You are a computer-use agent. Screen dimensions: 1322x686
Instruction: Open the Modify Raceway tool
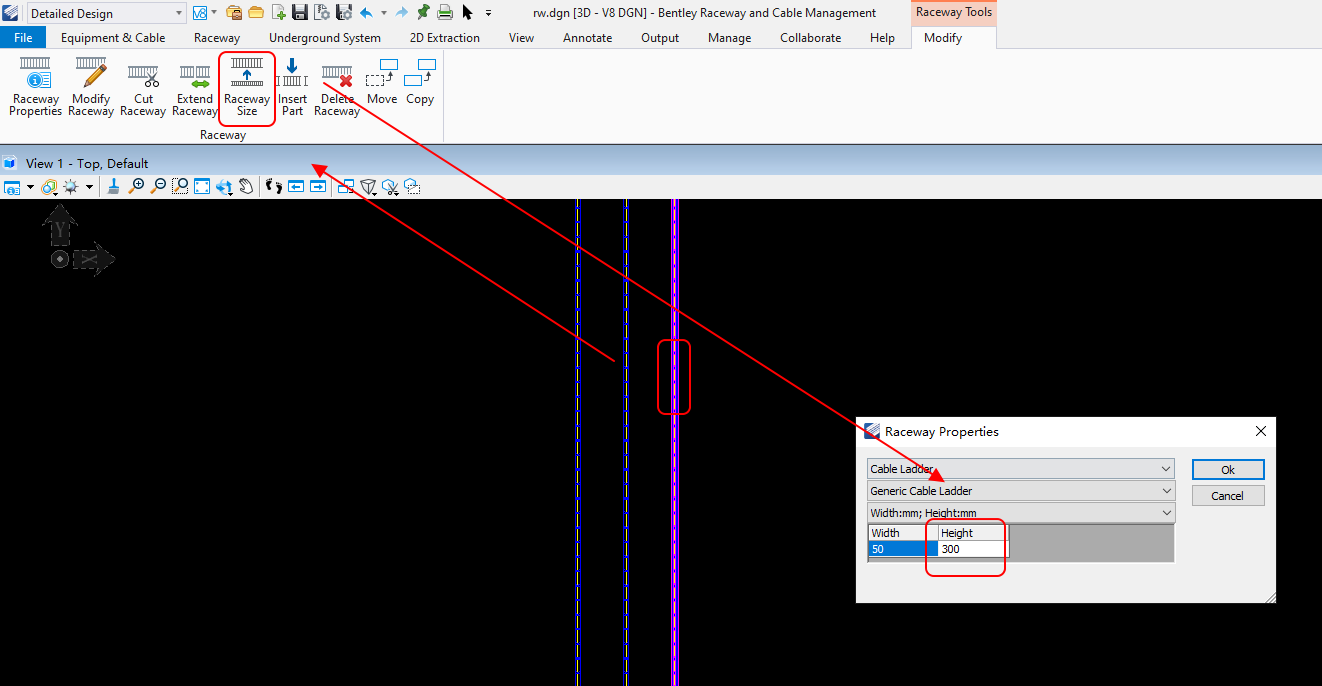91,87
